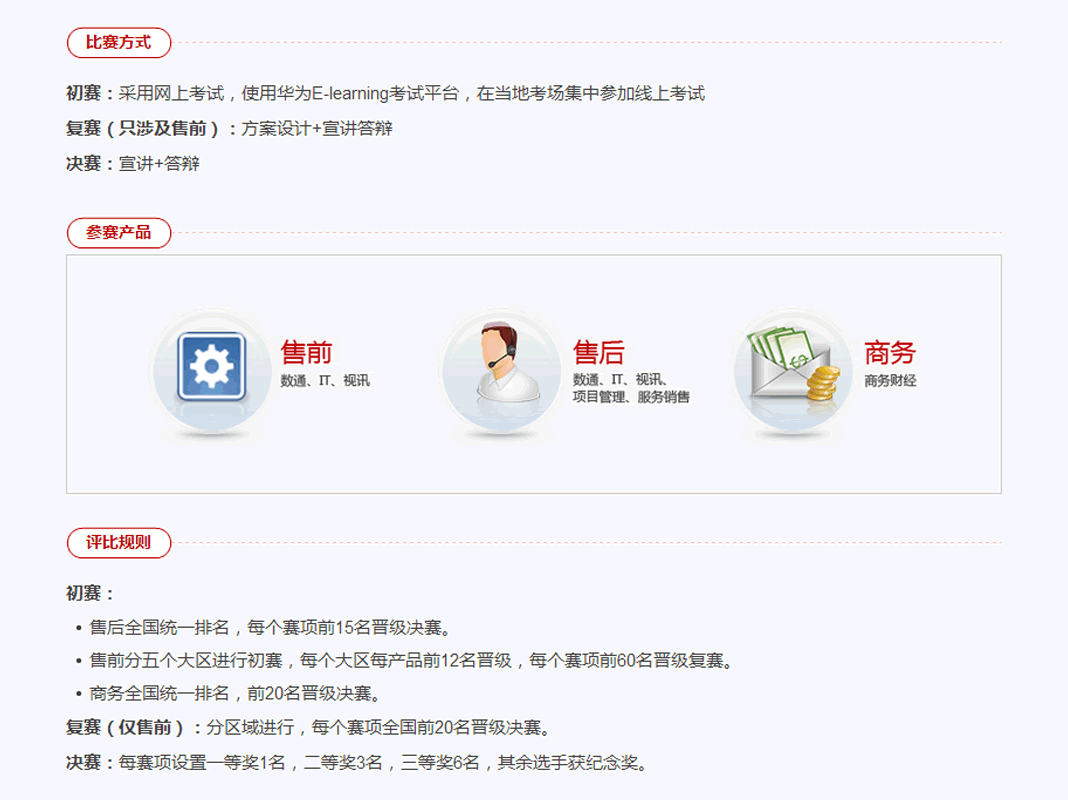Select the 评比规则 section badge

tap(119, 543)
